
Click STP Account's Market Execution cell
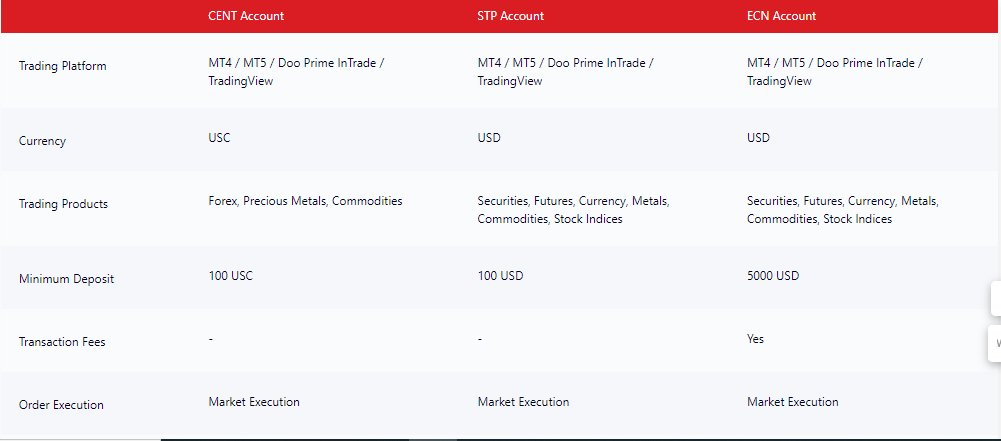[x=523, y=402]
